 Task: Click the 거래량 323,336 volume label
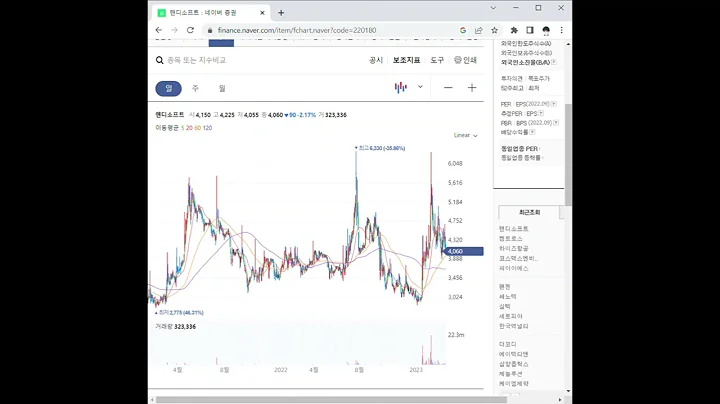tap(175, 327)
